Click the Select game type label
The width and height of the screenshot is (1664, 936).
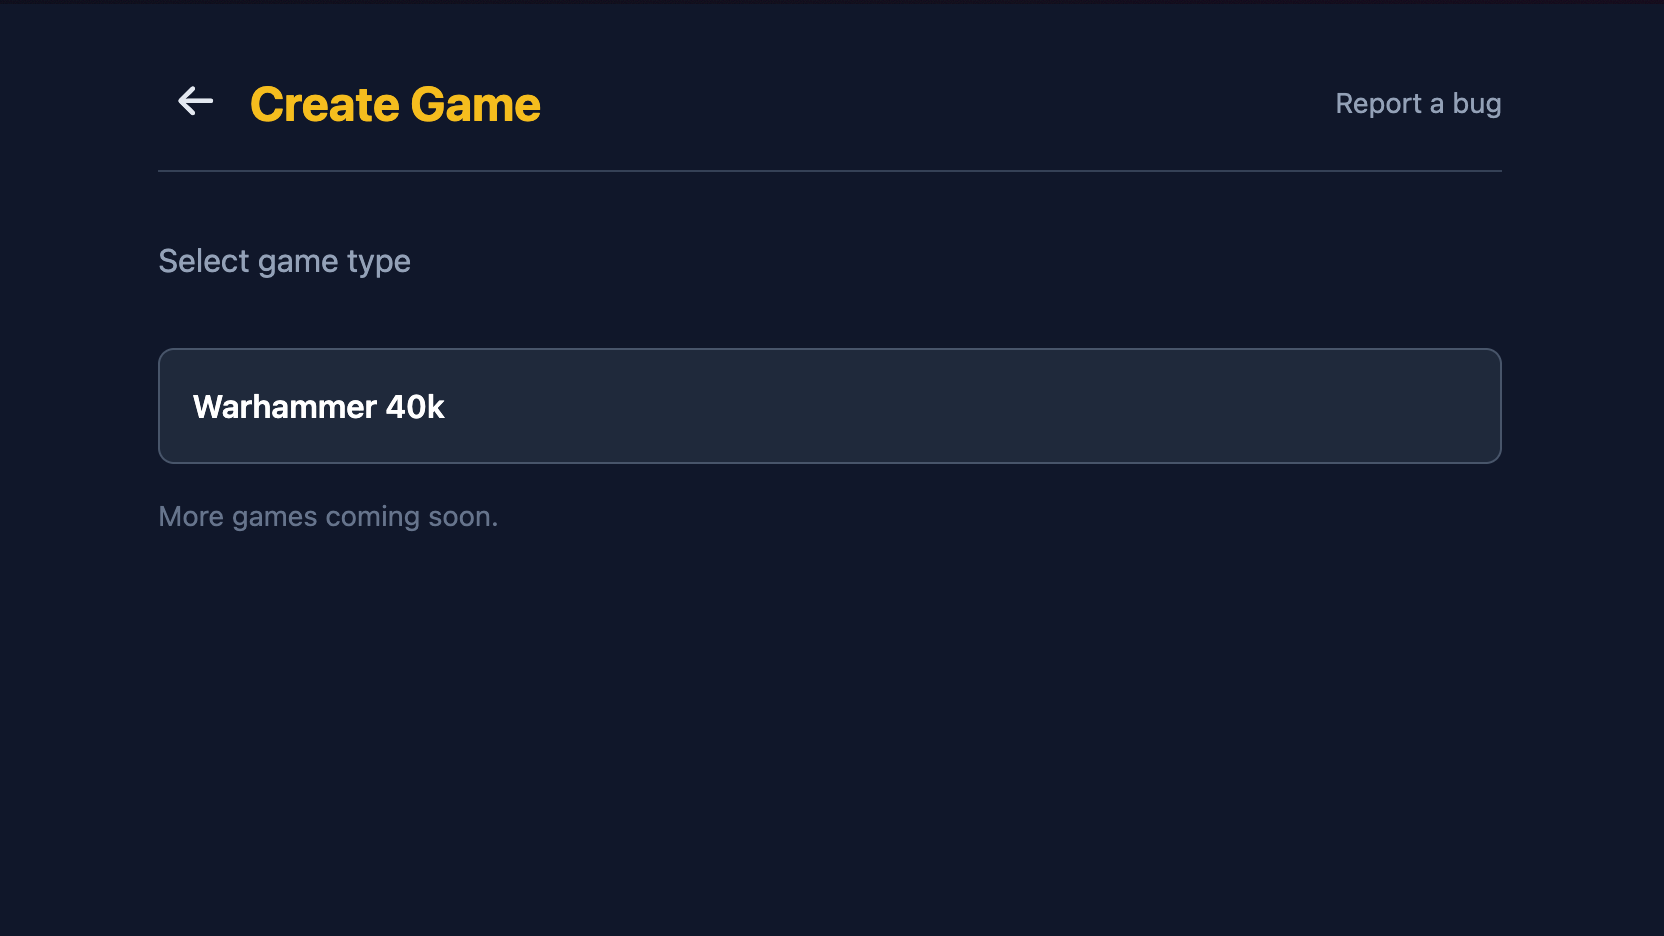click(x=284, y=261)
